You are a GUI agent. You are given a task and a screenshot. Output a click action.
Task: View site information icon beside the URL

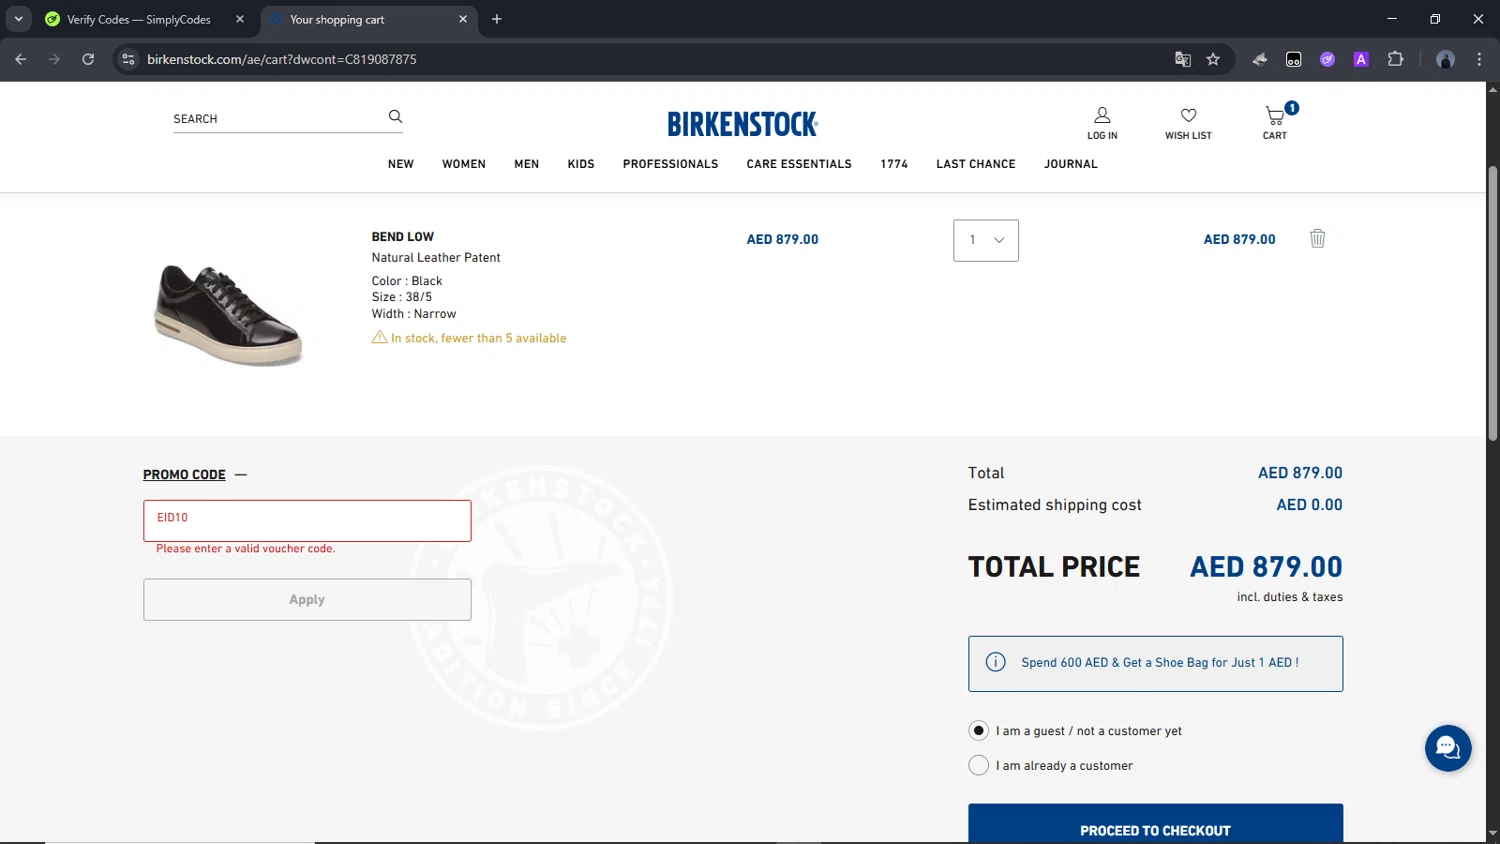point(128,59)
